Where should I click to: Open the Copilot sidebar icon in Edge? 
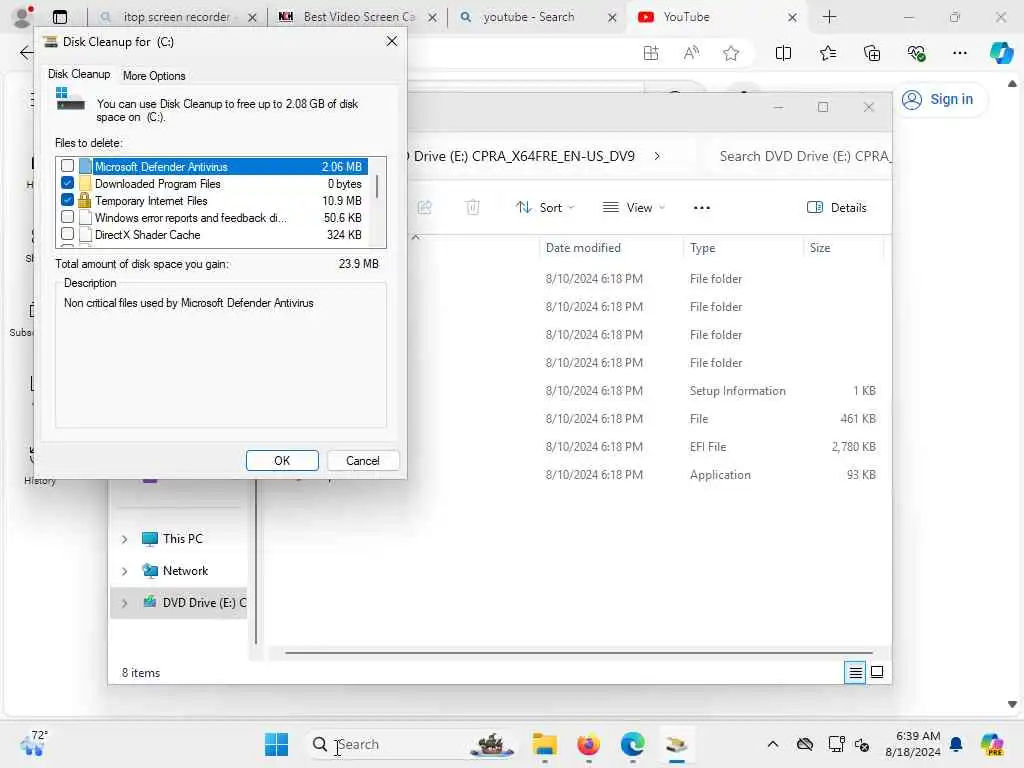[x=1001, y=54]
